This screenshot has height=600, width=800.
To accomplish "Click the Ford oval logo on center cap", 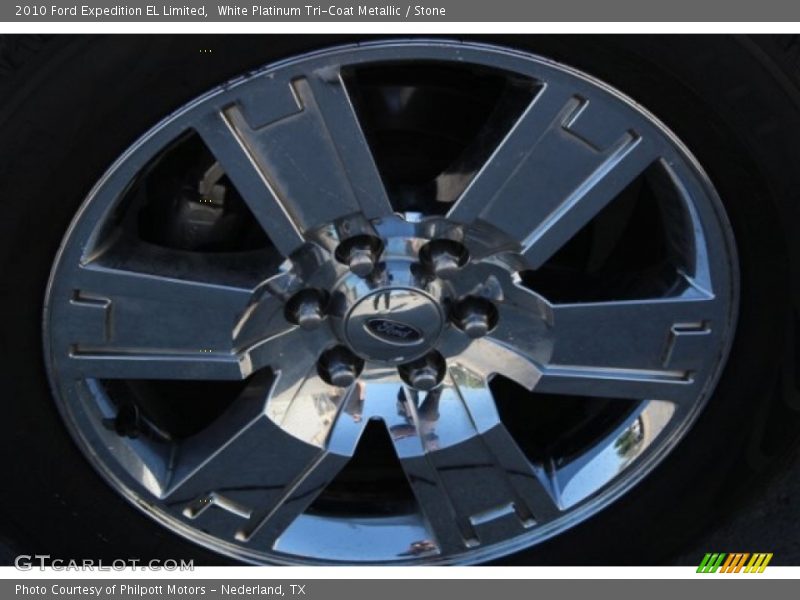I will 393,331.
